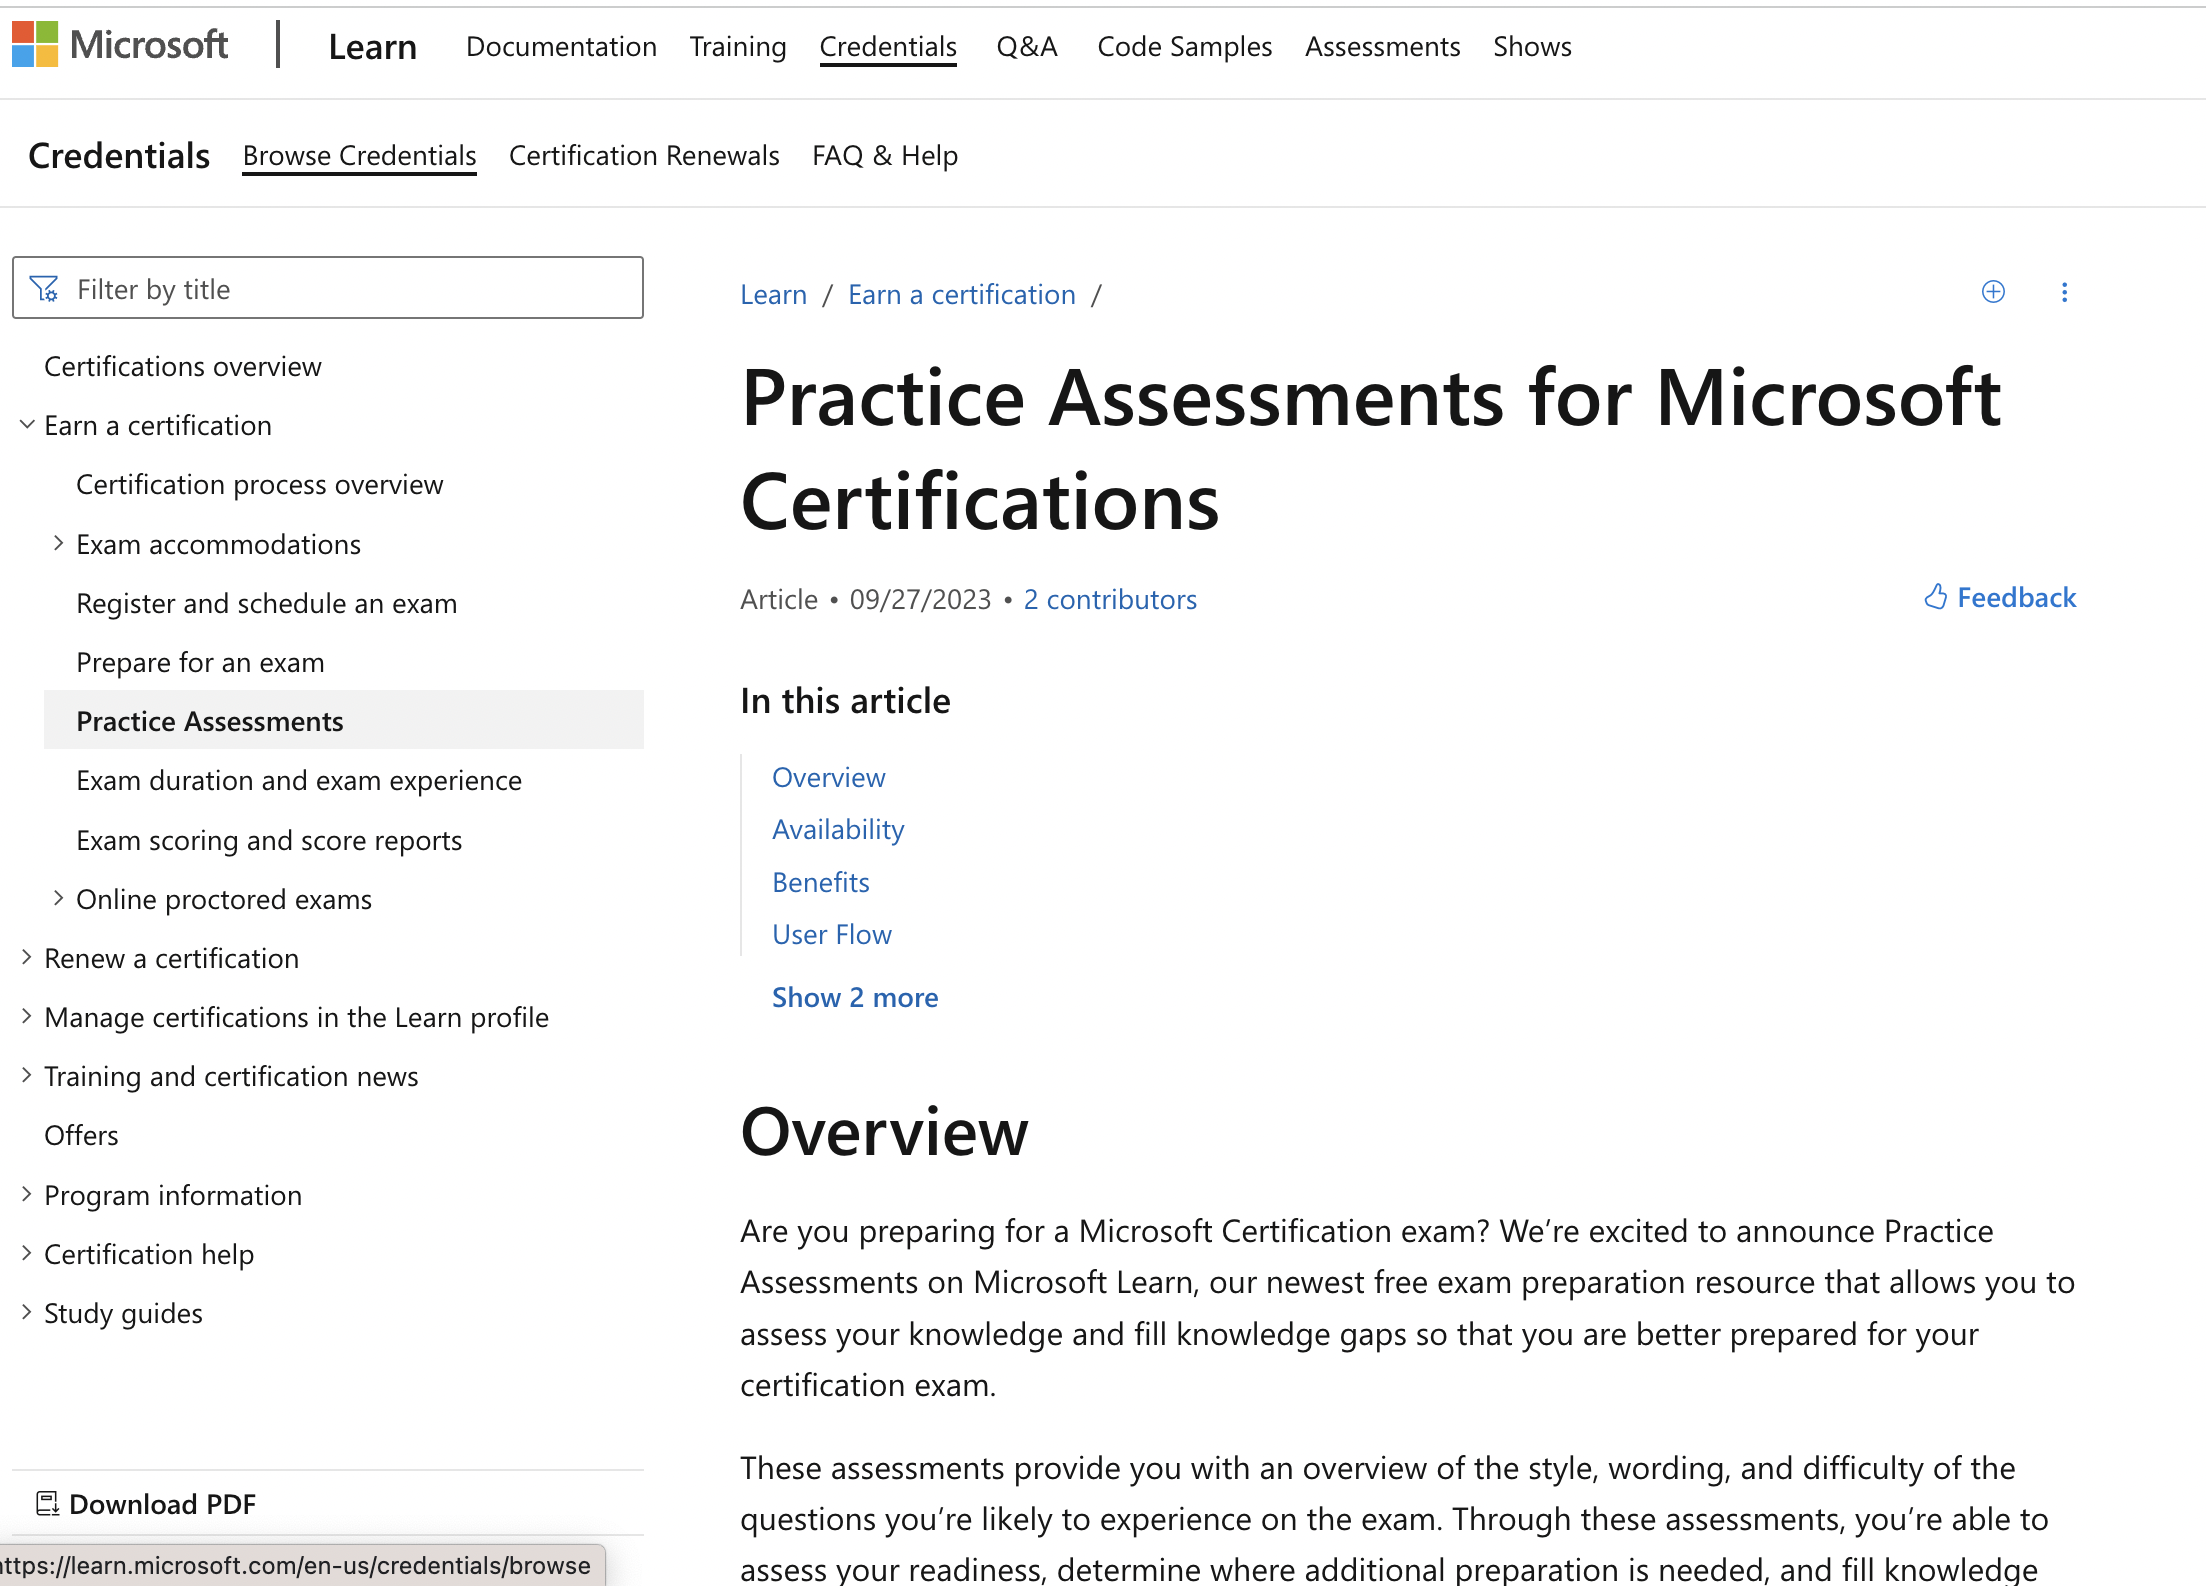2206x1586 pixels.
Task: Expand Exam accommodations in the sidebar
Action: pyautogui.click(x=58, y=543)
